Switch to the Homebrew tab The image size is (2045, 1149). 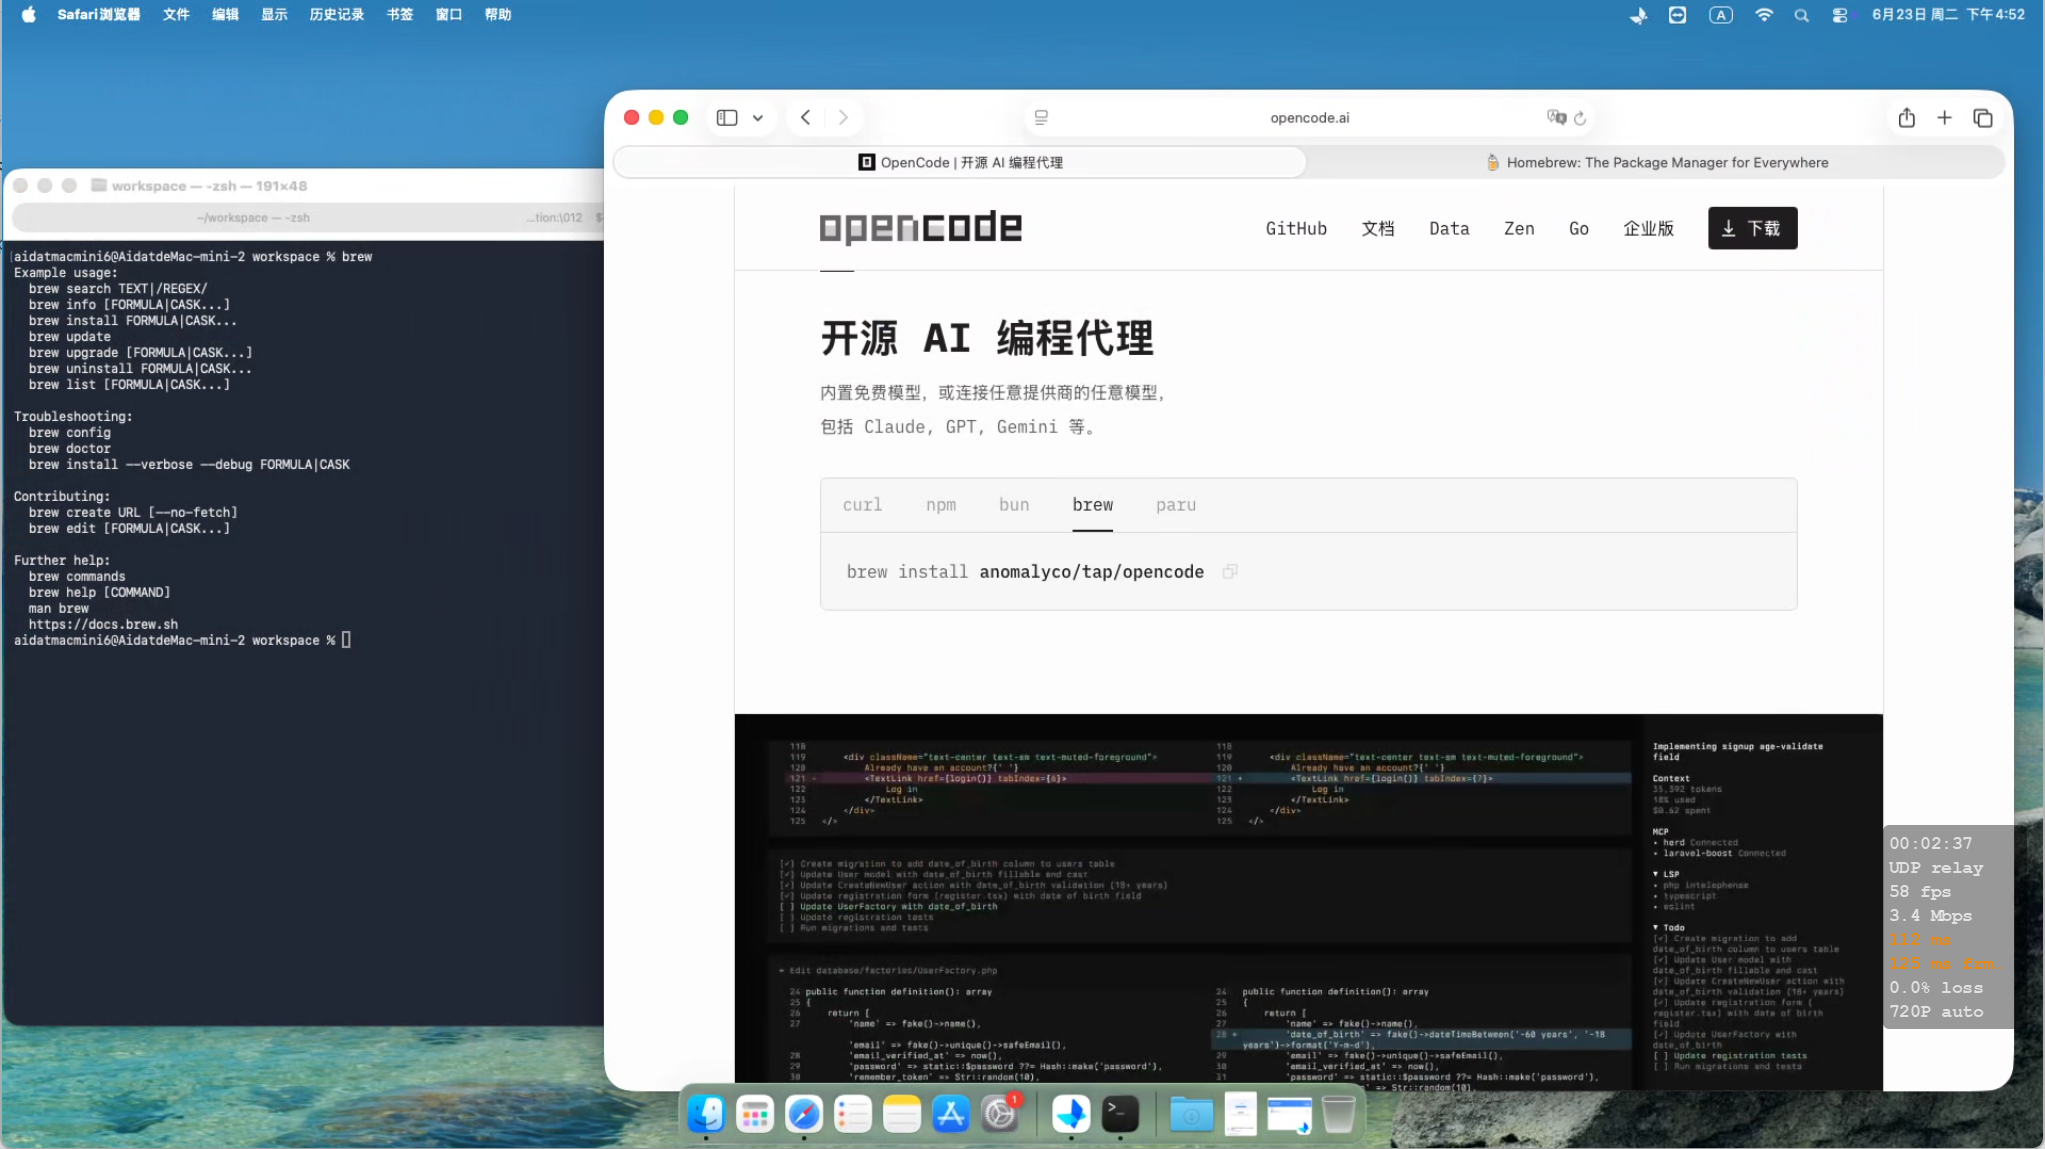click(x=1656, y=162)
